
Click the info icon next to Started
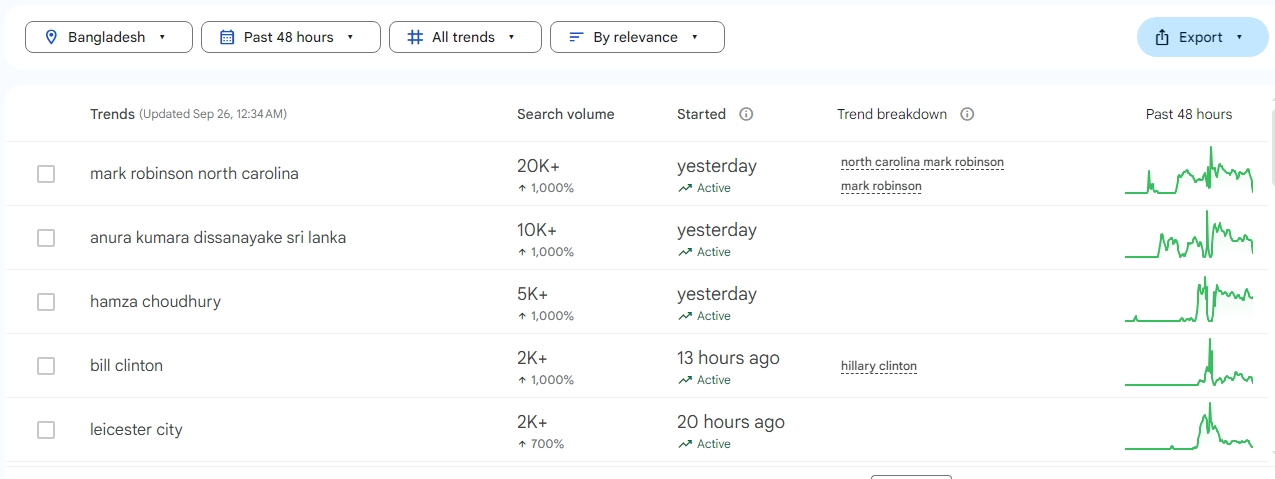[x=746, y=114]
